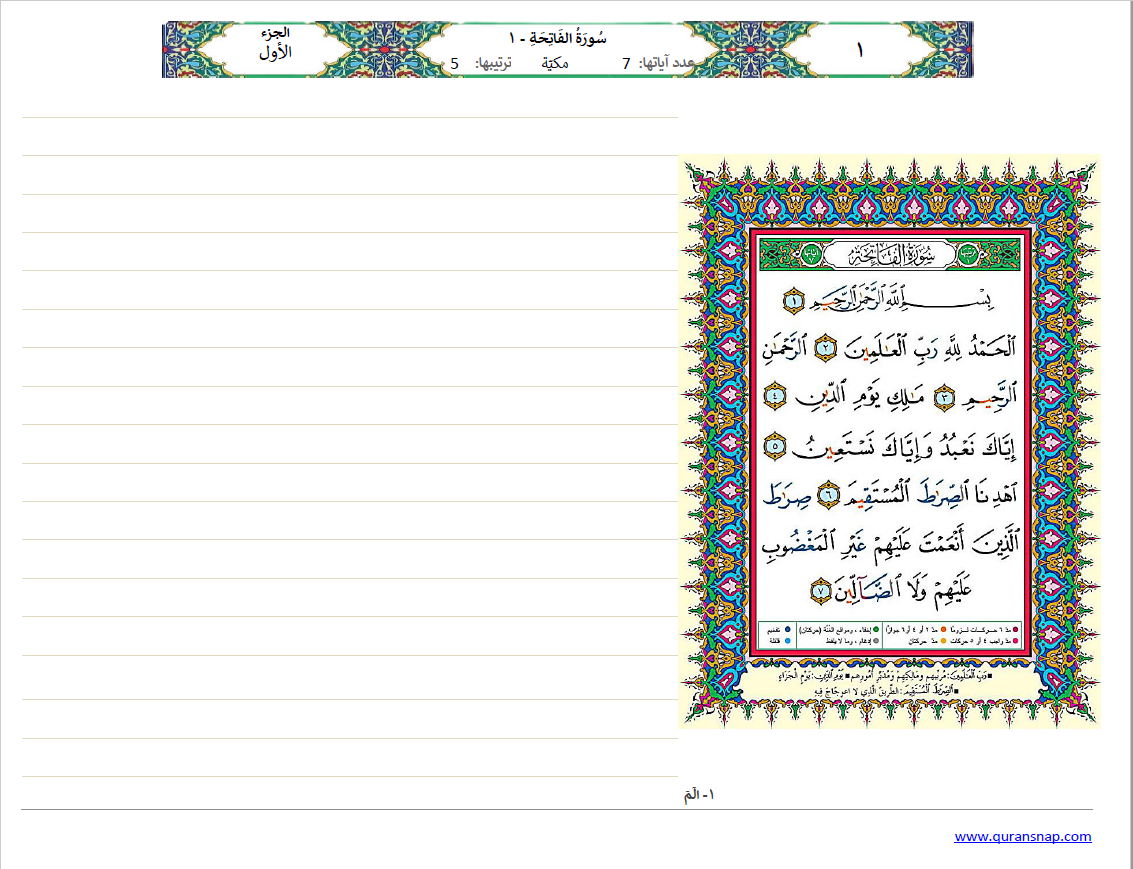Viewport: 1133px width, 869px height.
Task: Click the green ikhfa legend dot
Action: click(x=876, y=631)
